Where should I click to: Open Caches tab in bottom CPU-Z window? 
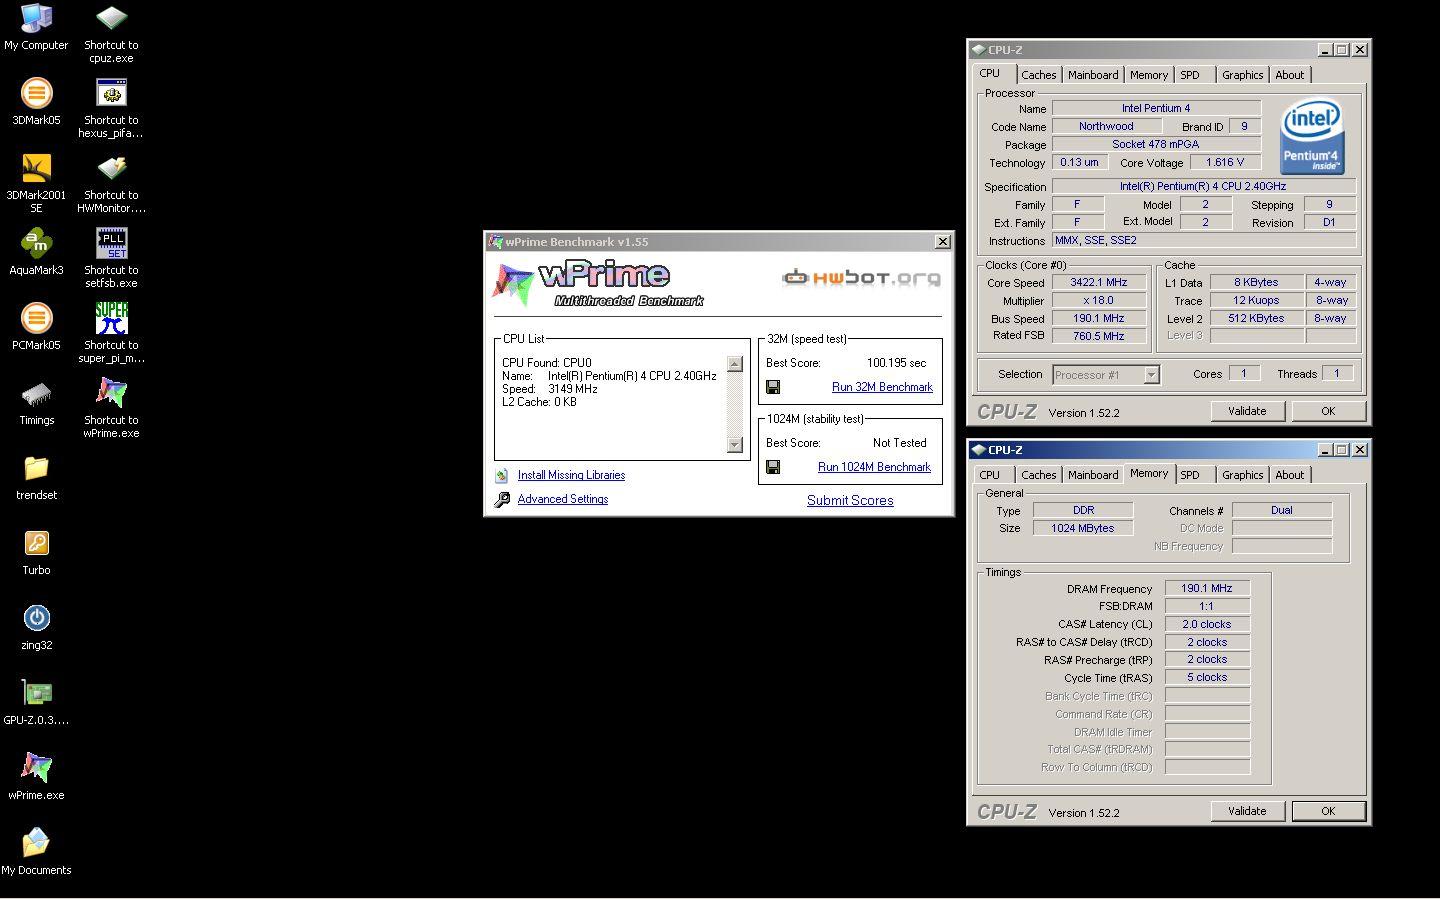pos(1038,475)
